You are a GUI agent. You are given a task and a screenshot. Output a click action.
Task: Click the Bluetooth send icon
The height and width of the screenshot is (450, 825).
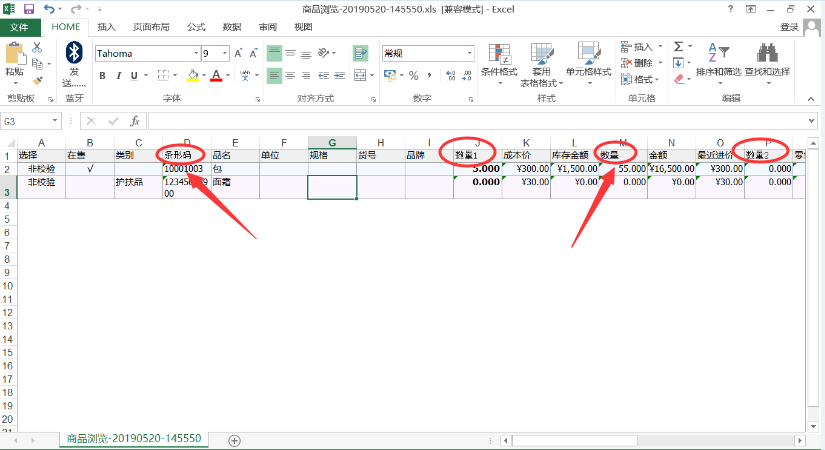[x=73, y=53]
